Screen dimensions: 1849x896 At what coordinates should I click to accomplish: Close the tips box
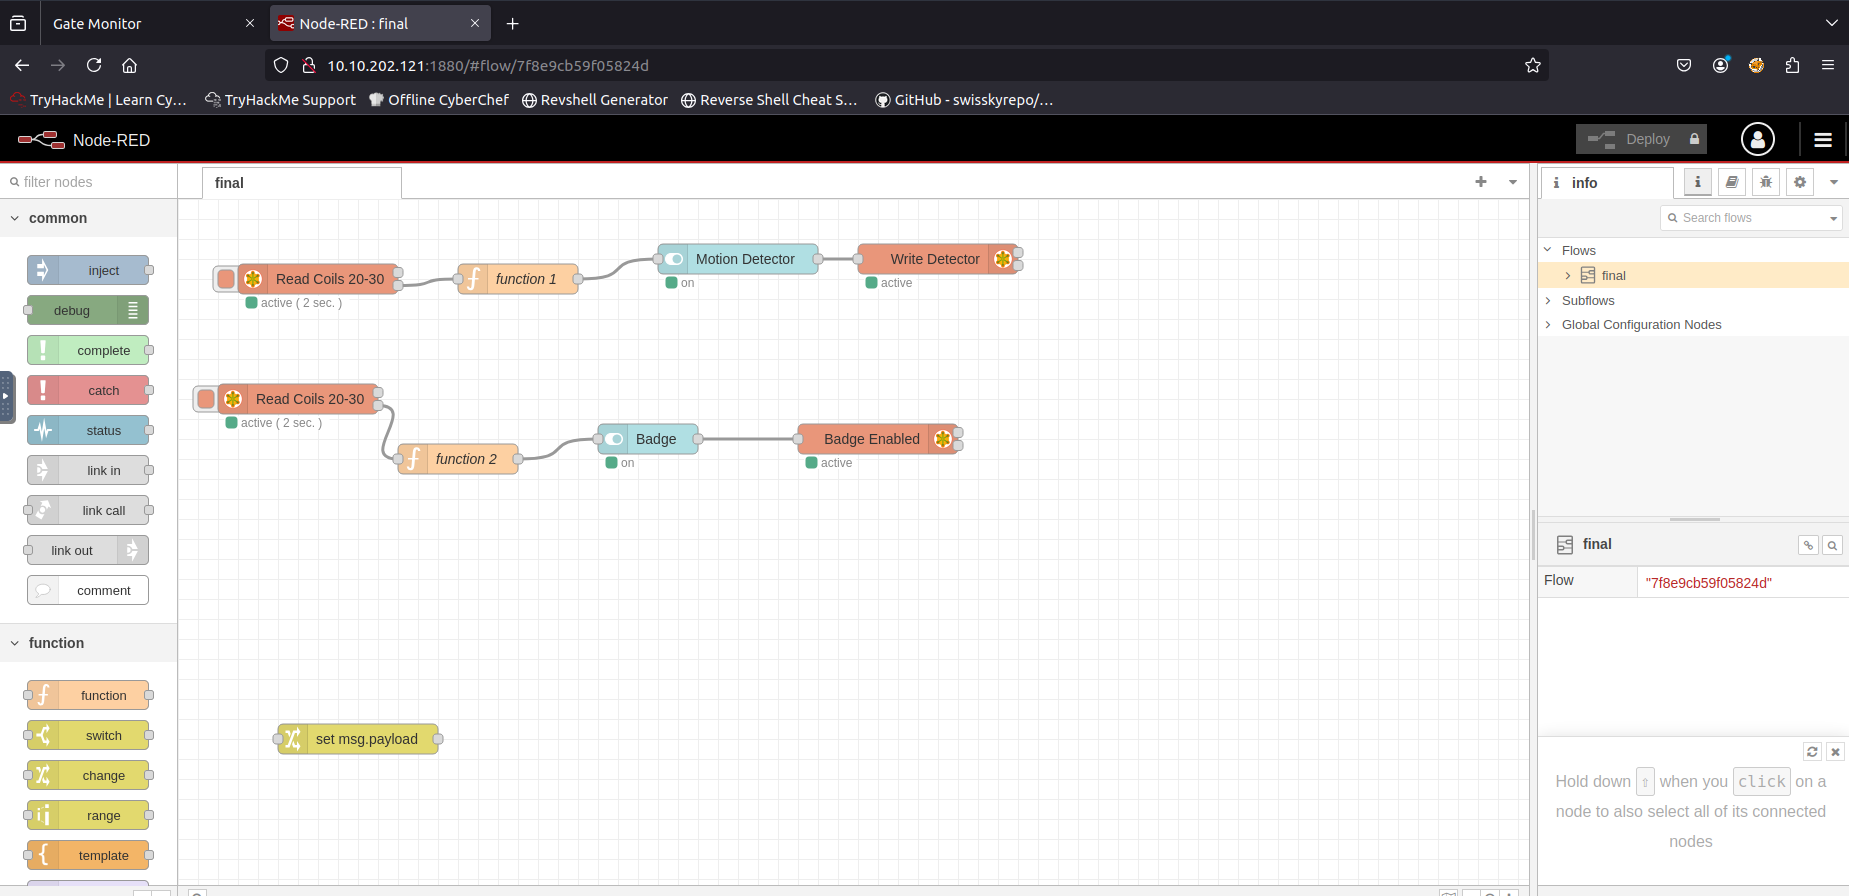tap(1835, 752)
